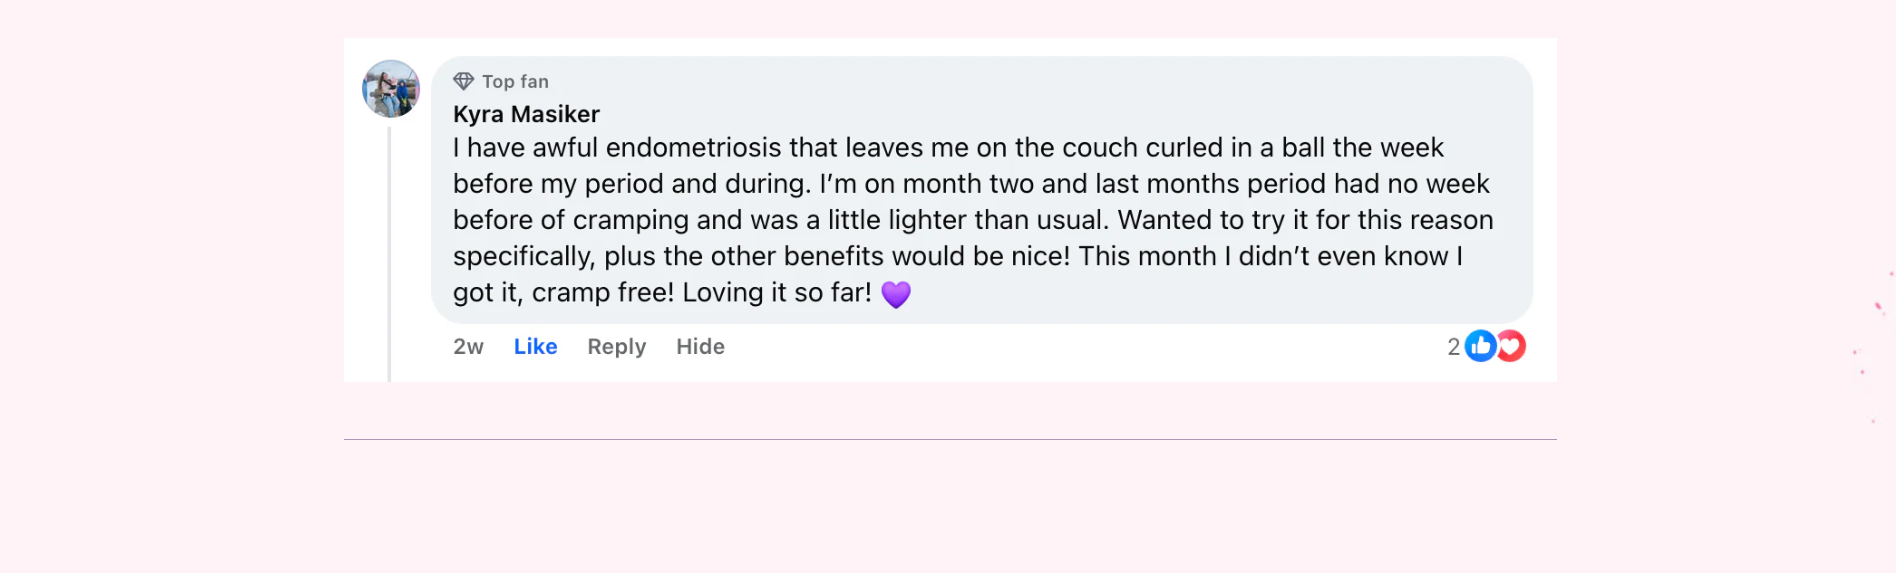Click the blue thumbs-up reaction icon
The image size is (1896, 573).
tap(1480, 346)
